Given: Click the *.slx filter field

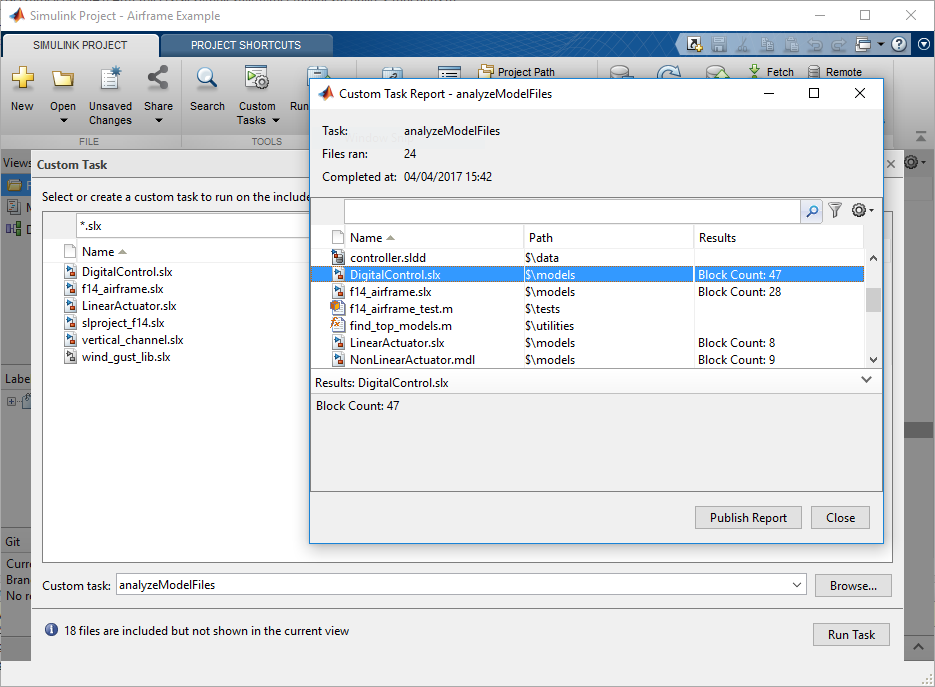Looking at the screenshot, I should 192,226.
